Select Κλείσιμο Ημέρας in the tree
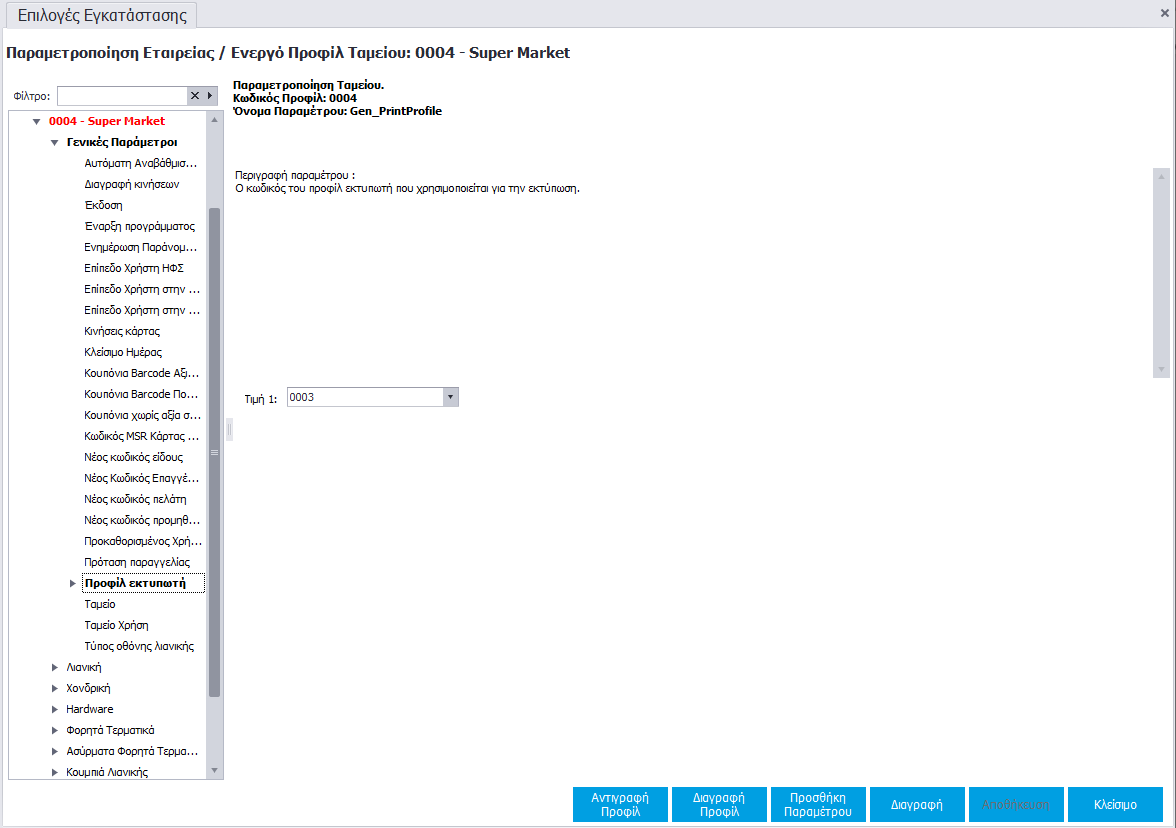The height and width of the screenshot is (828, 1176). pyautogui.click(x=123, y=352)
